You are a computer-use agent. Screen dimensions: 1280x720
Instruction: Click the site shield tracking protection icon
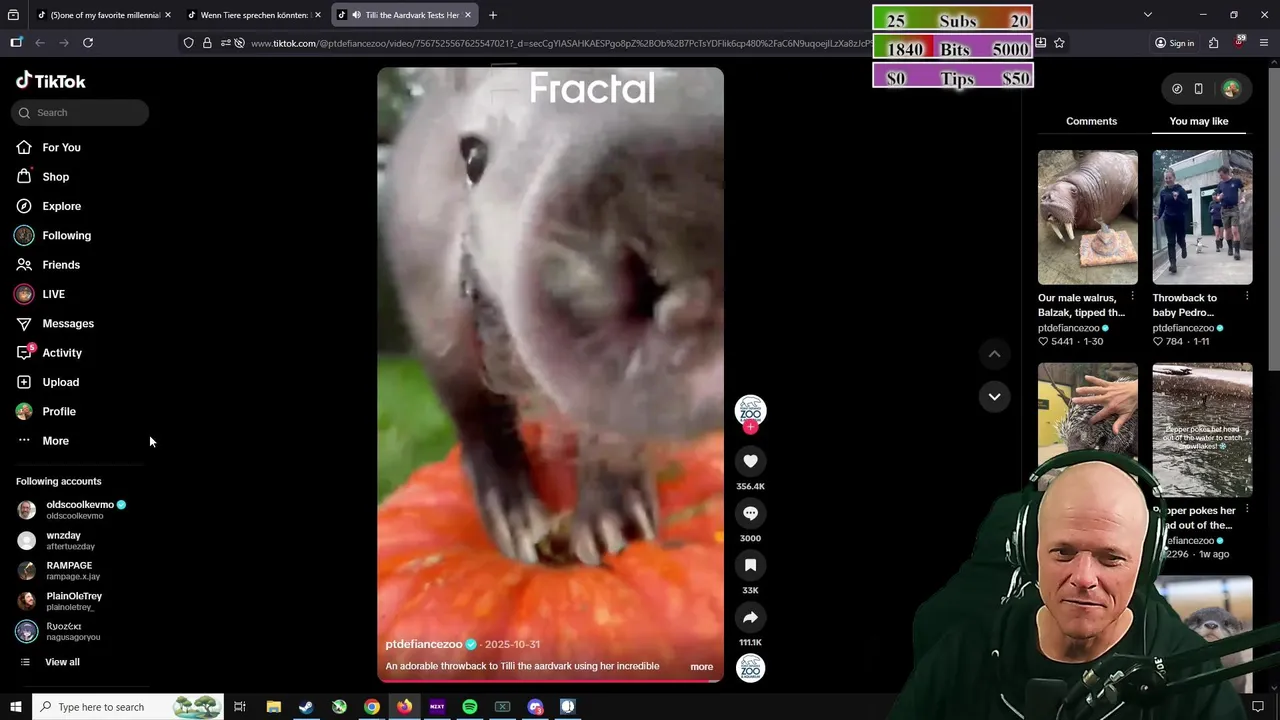(188, 43)
